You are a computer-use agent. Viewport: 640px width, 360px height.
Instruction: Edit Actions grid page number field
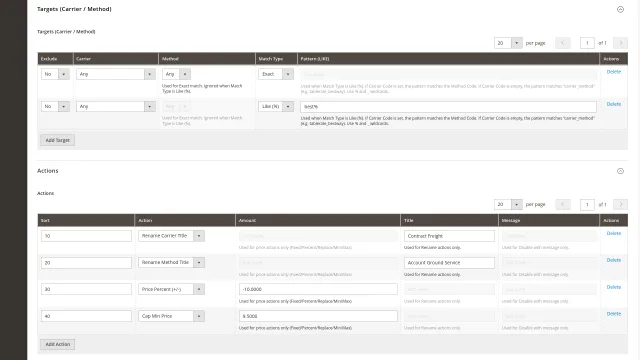pyautogui.click(x=587, y=204)
